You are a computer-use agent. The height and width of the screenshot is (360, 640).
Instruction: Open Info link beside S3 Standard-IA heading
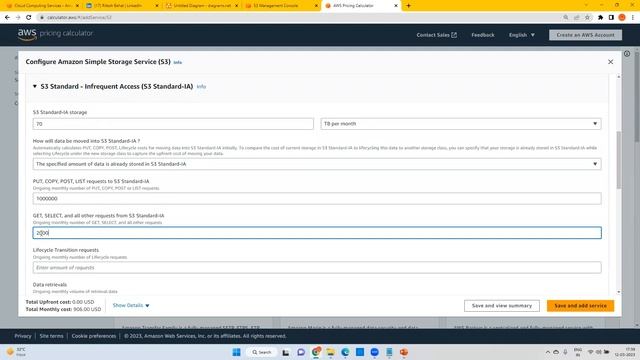coord(201,87)
